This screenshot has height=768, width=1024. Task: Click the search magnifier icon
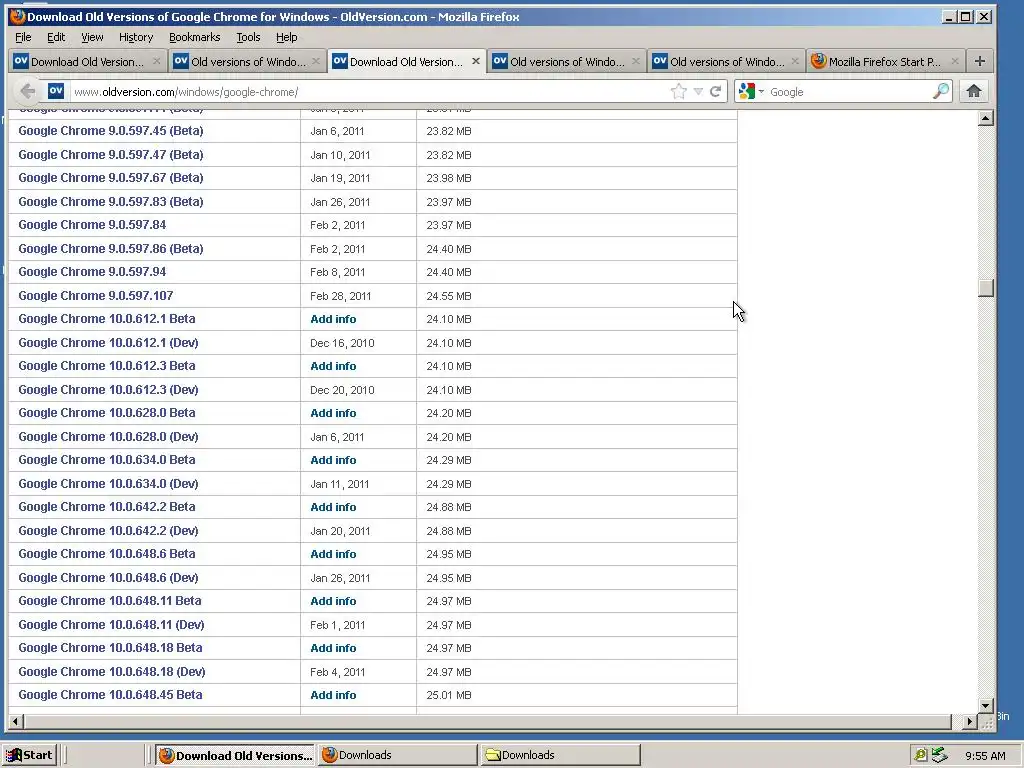click(x=940, y=91)
